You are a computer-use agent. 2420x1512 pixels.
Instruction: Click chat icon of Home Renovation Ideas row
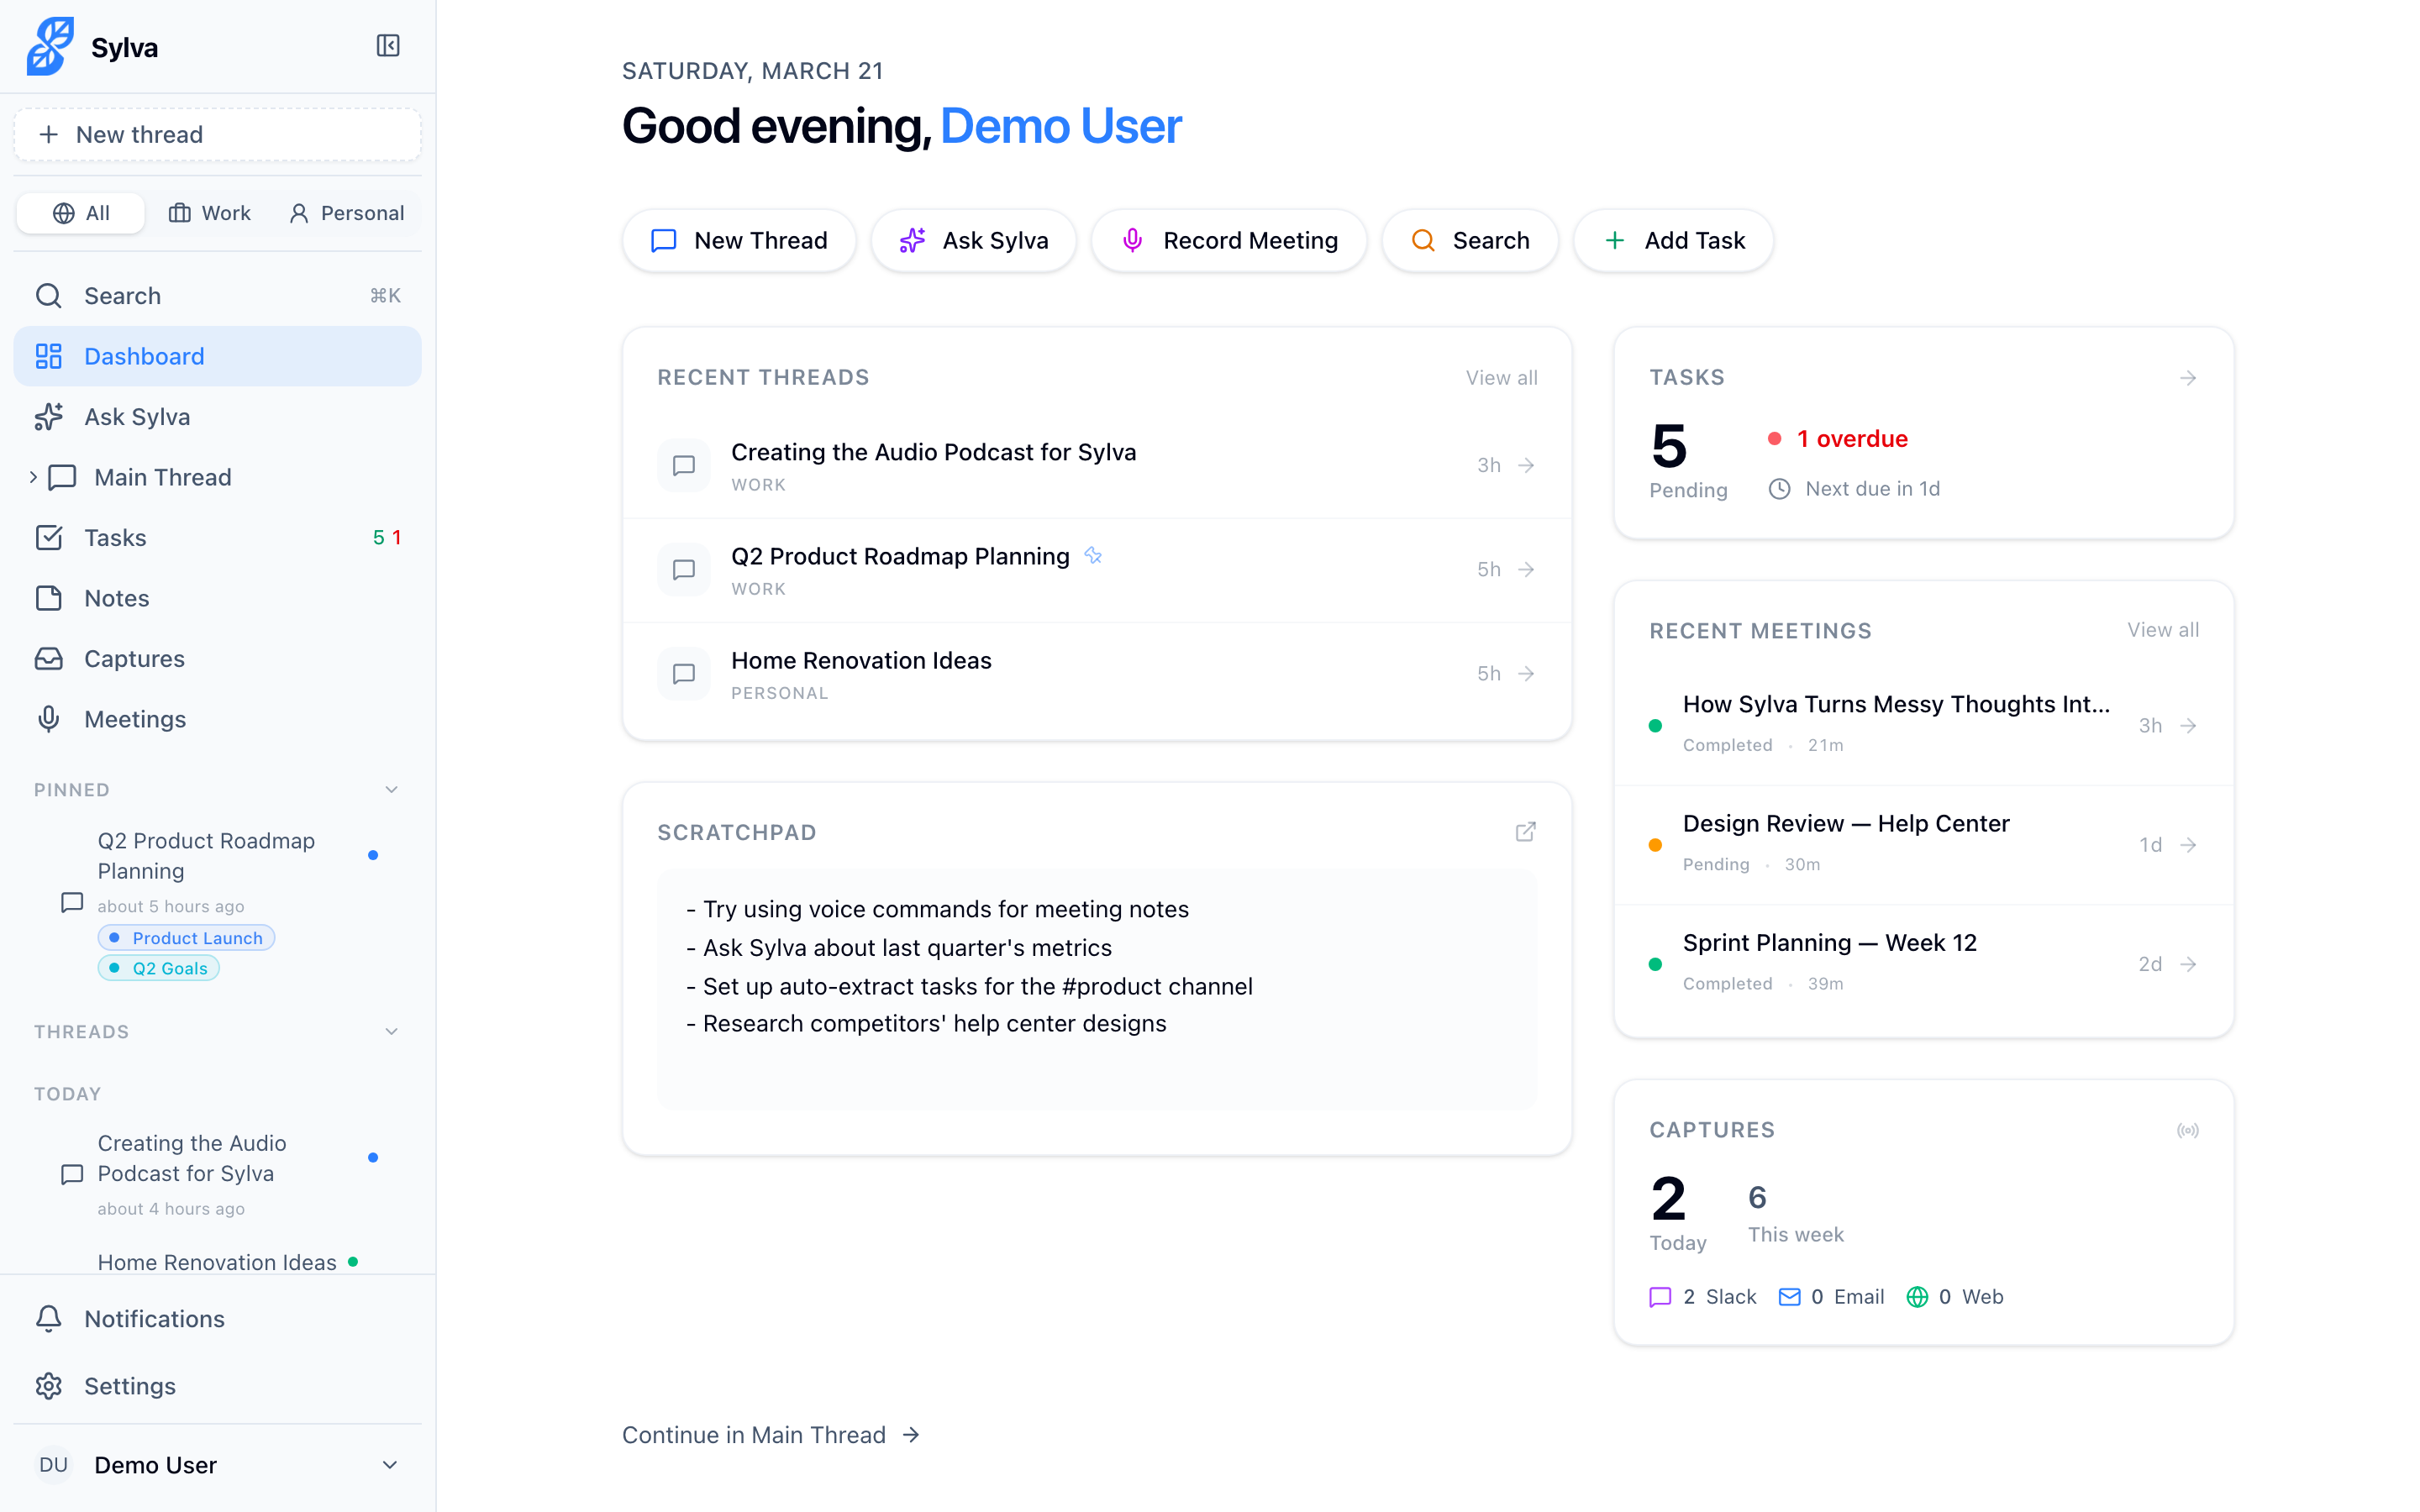click(x=684, y=674)
